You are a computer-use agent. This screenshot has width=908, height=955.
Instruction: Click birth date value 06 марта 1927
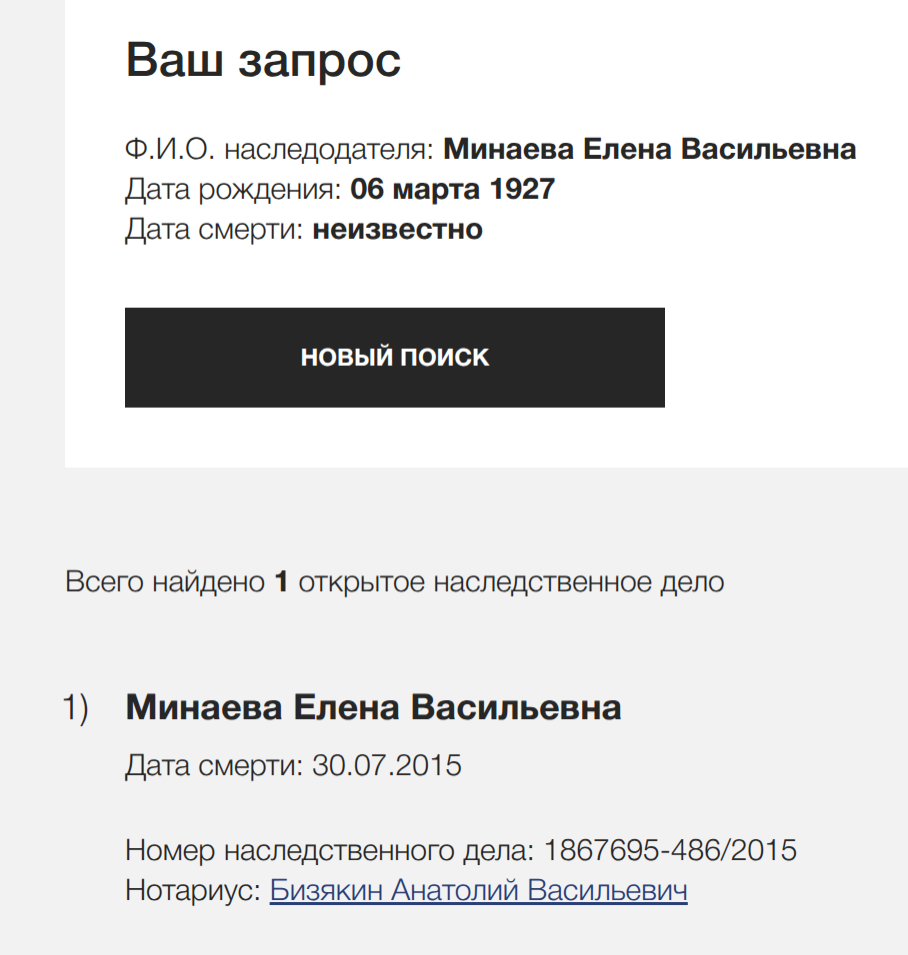point(452,189)
